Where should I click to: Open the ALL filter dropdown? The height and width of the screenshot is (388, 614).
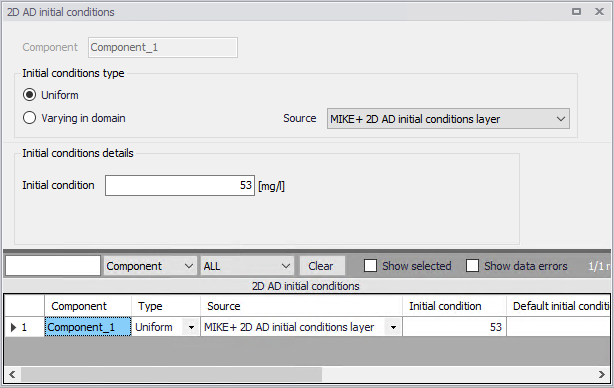coord(247,266)
